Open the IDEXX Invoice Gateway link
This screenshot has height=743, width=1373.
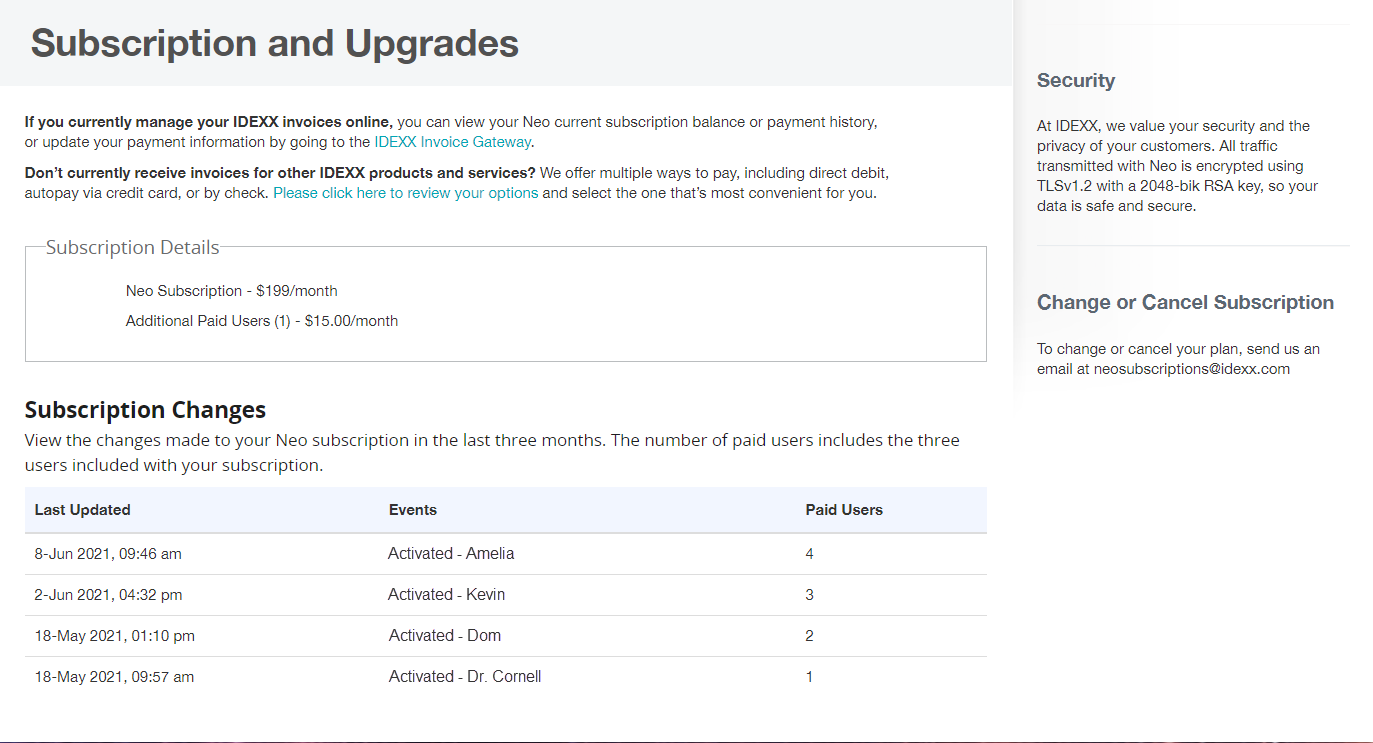[452, 142]
